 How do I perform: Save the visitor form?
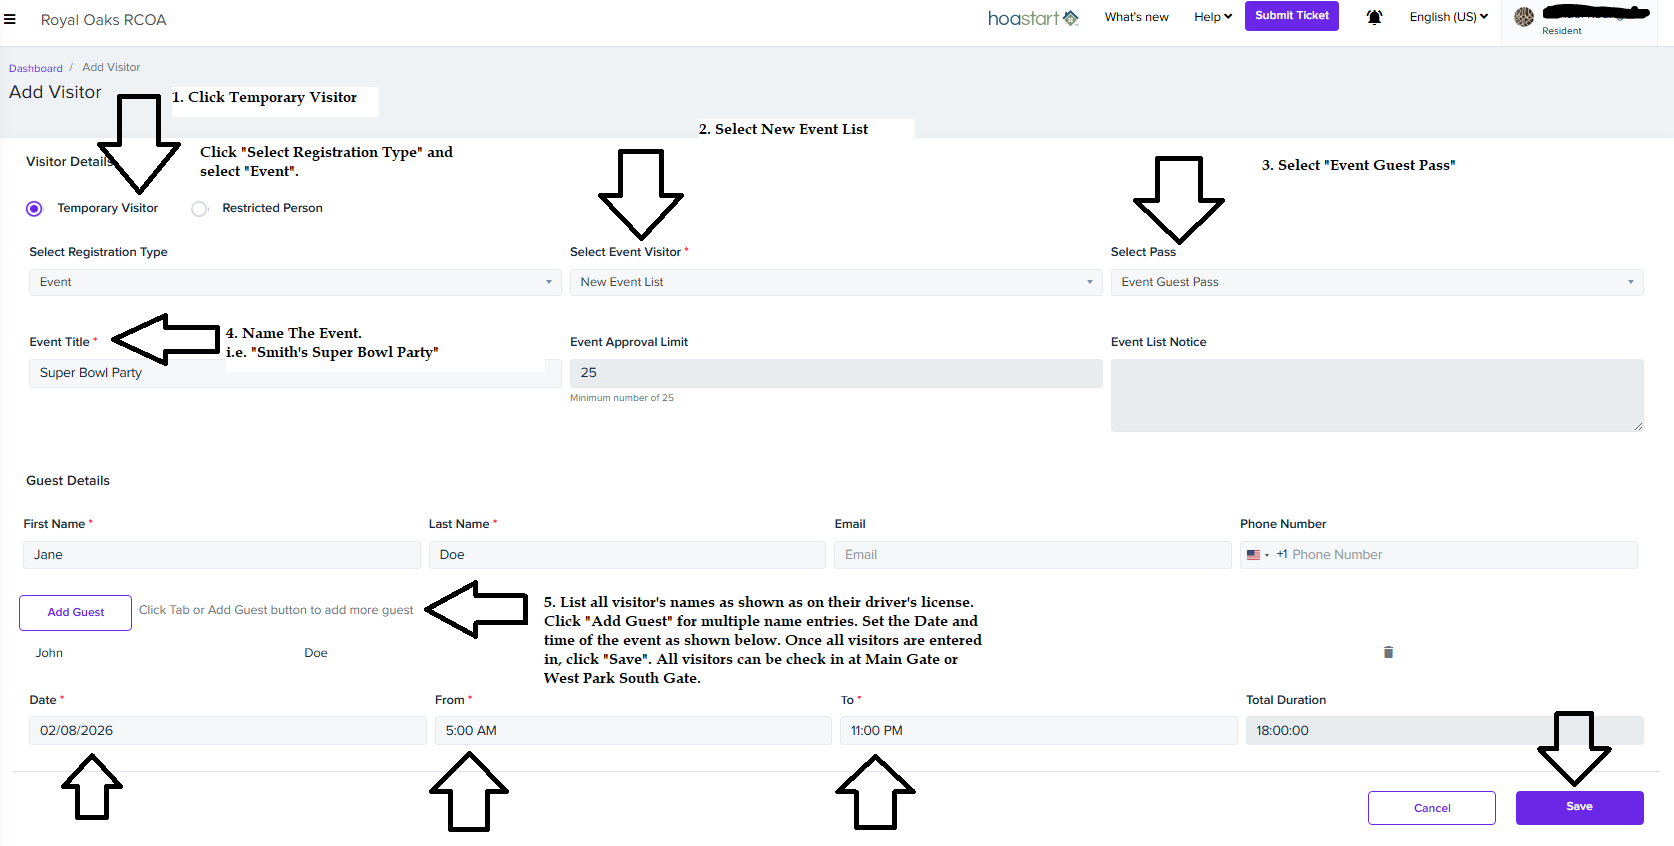tap(1579, 807)
